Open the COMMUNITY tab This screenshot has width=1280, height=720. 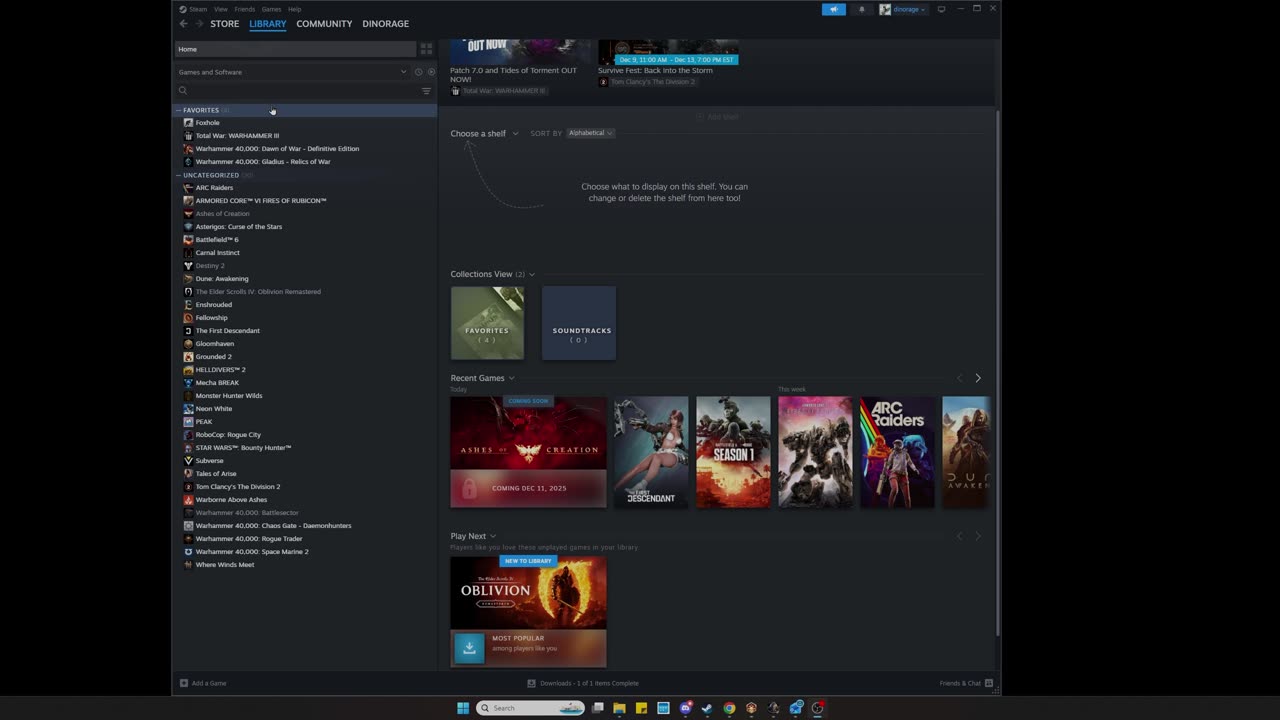coord(324,23)
